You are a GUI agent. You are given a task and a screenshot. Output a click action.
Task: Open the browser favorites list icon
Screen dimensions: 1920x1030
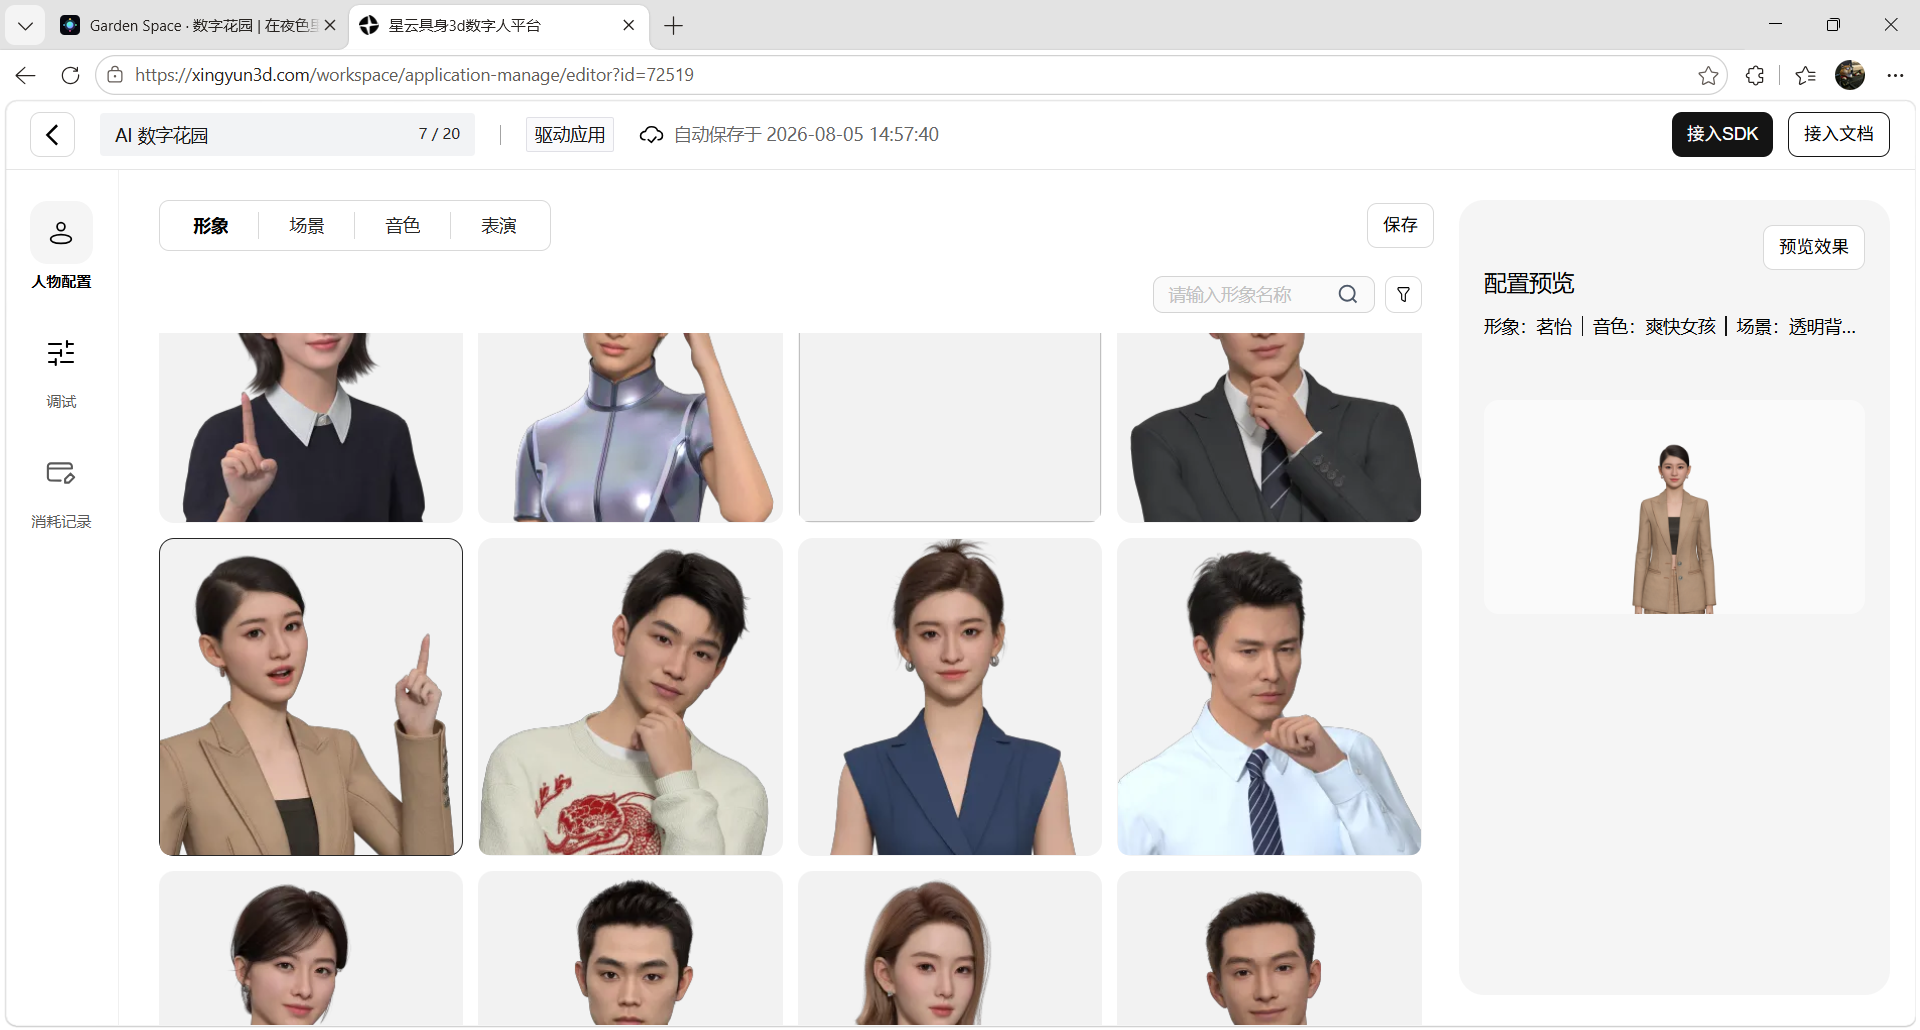pos(1805,75)
